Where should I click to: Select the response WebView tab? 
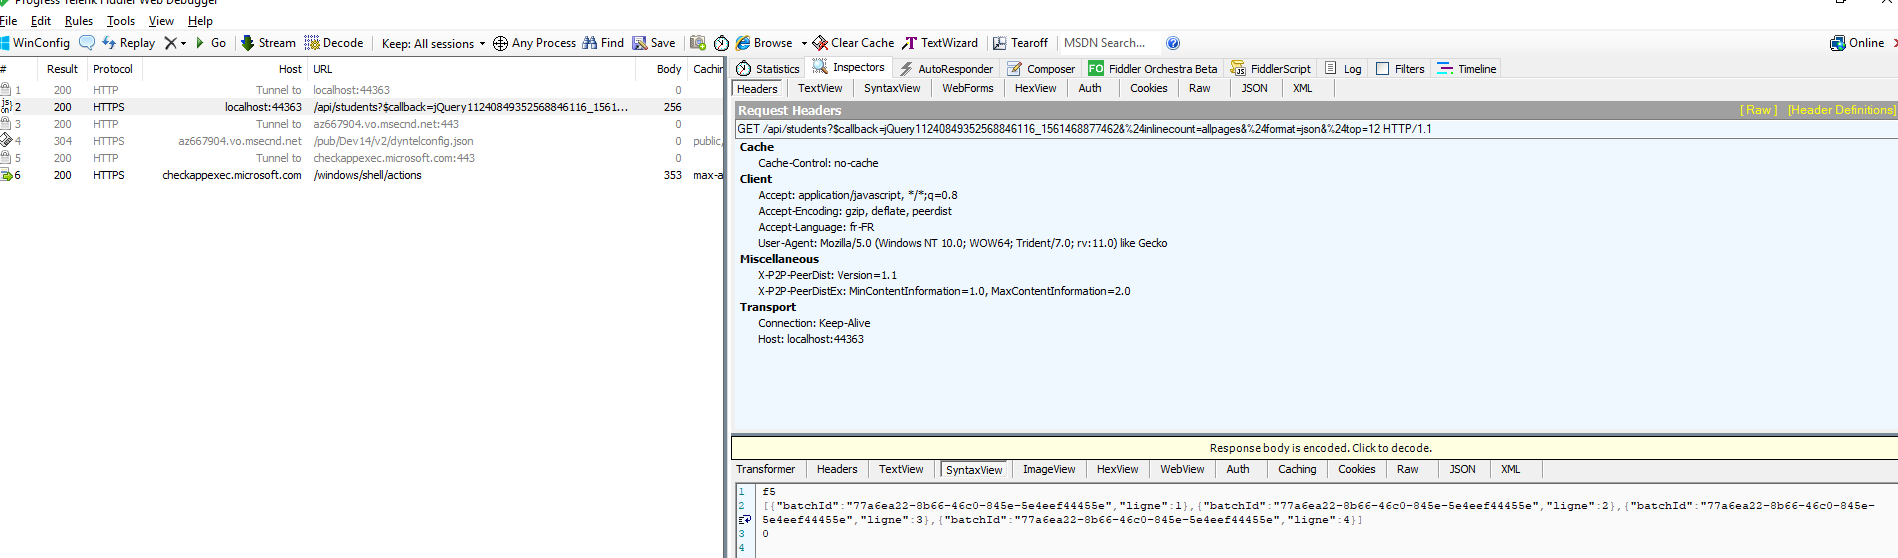(x=1182, y=469)
